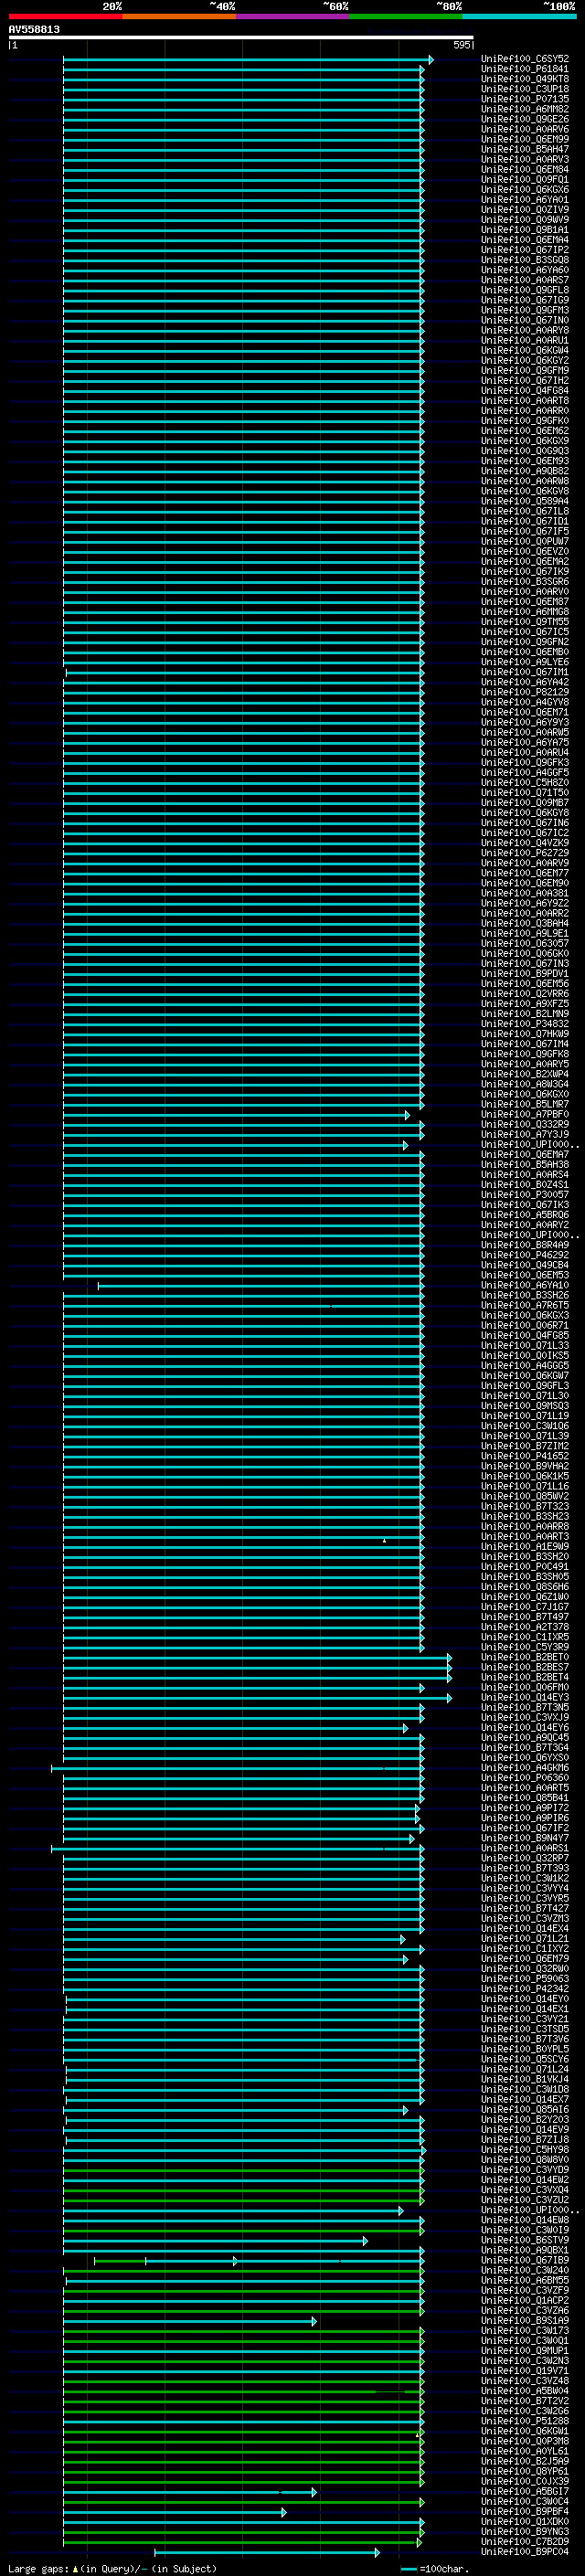Screen dimensions: 585x2576
Task: Select the UniRef100_Q14EY6 label
Action: (x=525, y=1728)
